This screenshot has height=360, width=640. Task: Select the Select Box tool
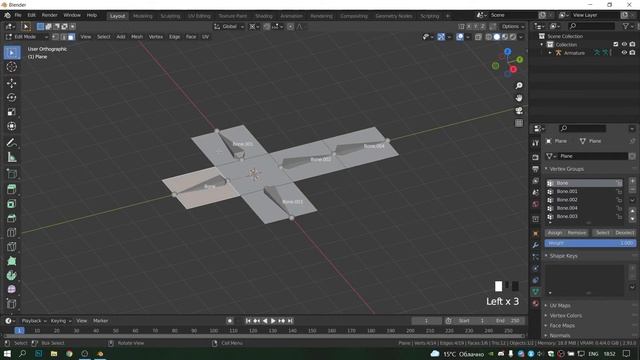click(x=11, y=53)
